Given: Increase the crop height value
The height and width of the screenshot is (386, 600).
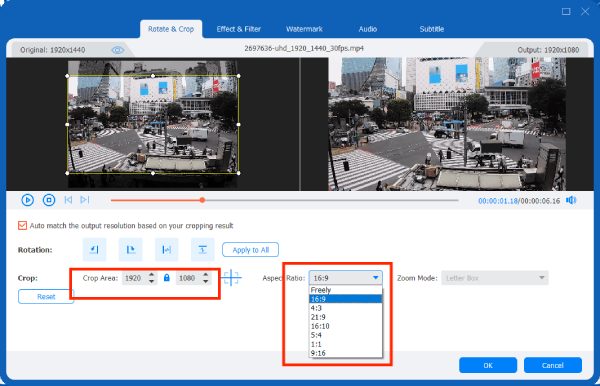Looking at the screenshot, I should point(206,275).
